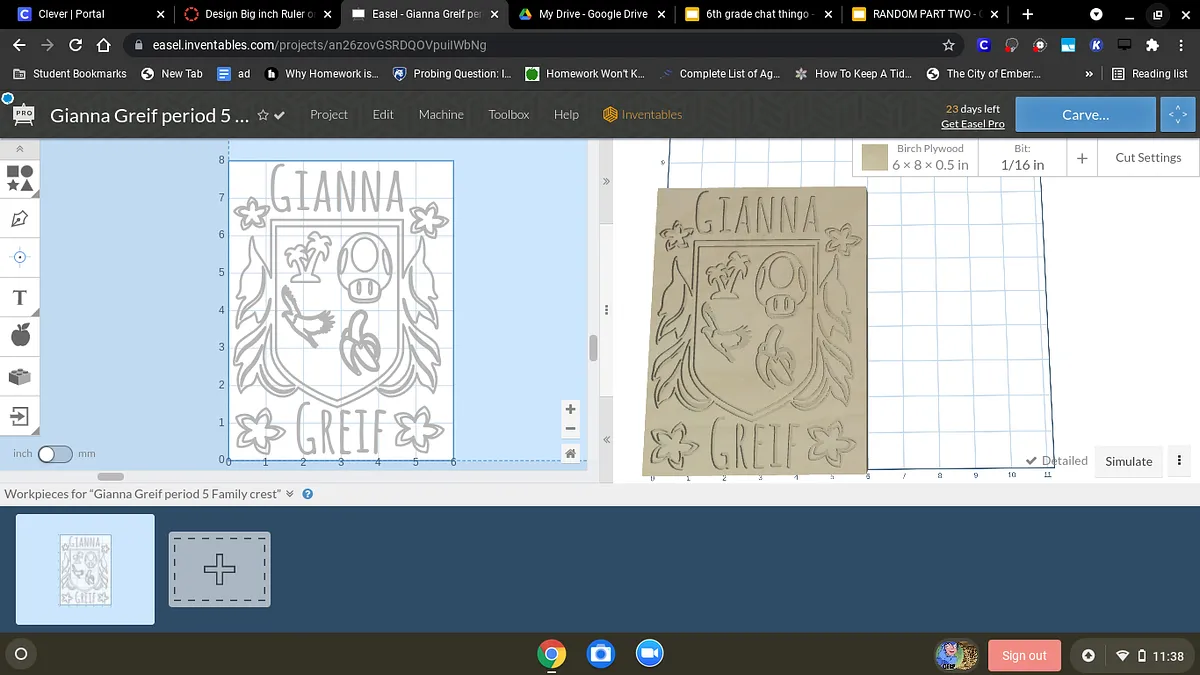Collapse the left sidebar tool panel
The image size is (1200, 675).
[x=20, y=148]
